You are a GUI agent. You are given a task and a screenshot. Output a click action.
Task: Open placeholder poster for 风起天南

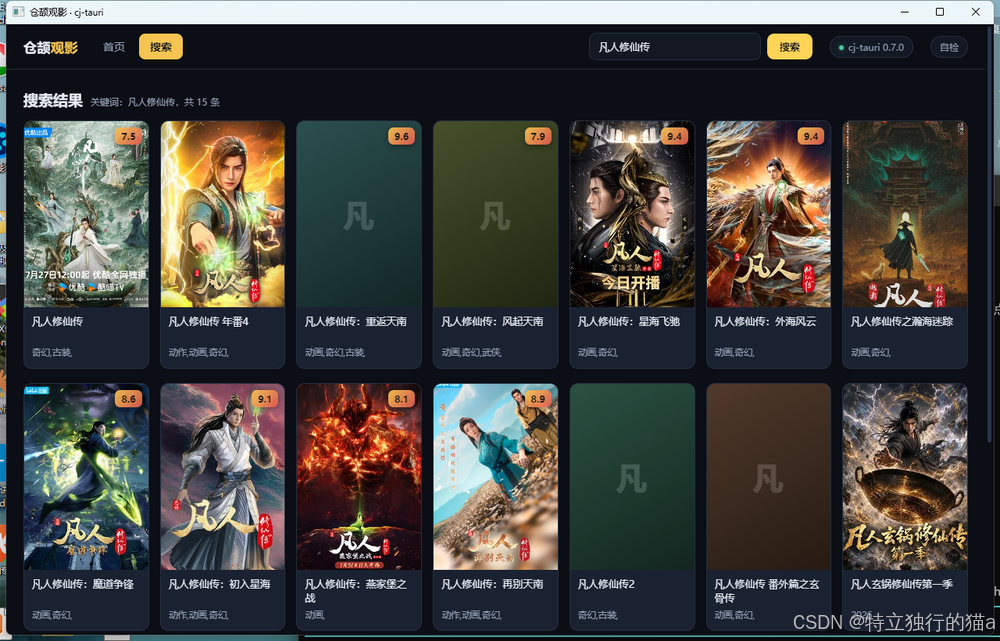(x=496, y=214)
